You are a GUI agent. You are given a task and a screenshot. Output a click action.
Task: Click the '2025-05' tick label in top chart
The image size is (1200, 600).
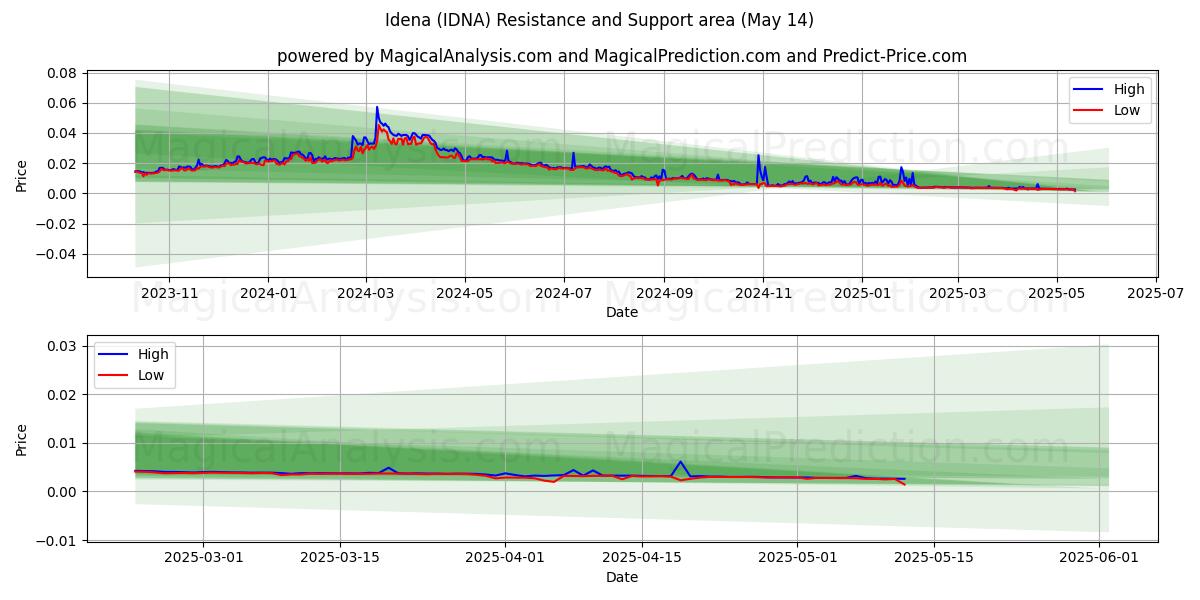coord(1057,293)
